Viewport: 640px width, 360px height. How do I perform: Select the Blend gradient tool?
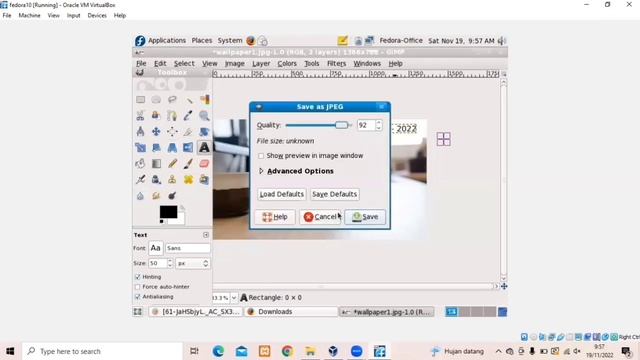[156, 164]
